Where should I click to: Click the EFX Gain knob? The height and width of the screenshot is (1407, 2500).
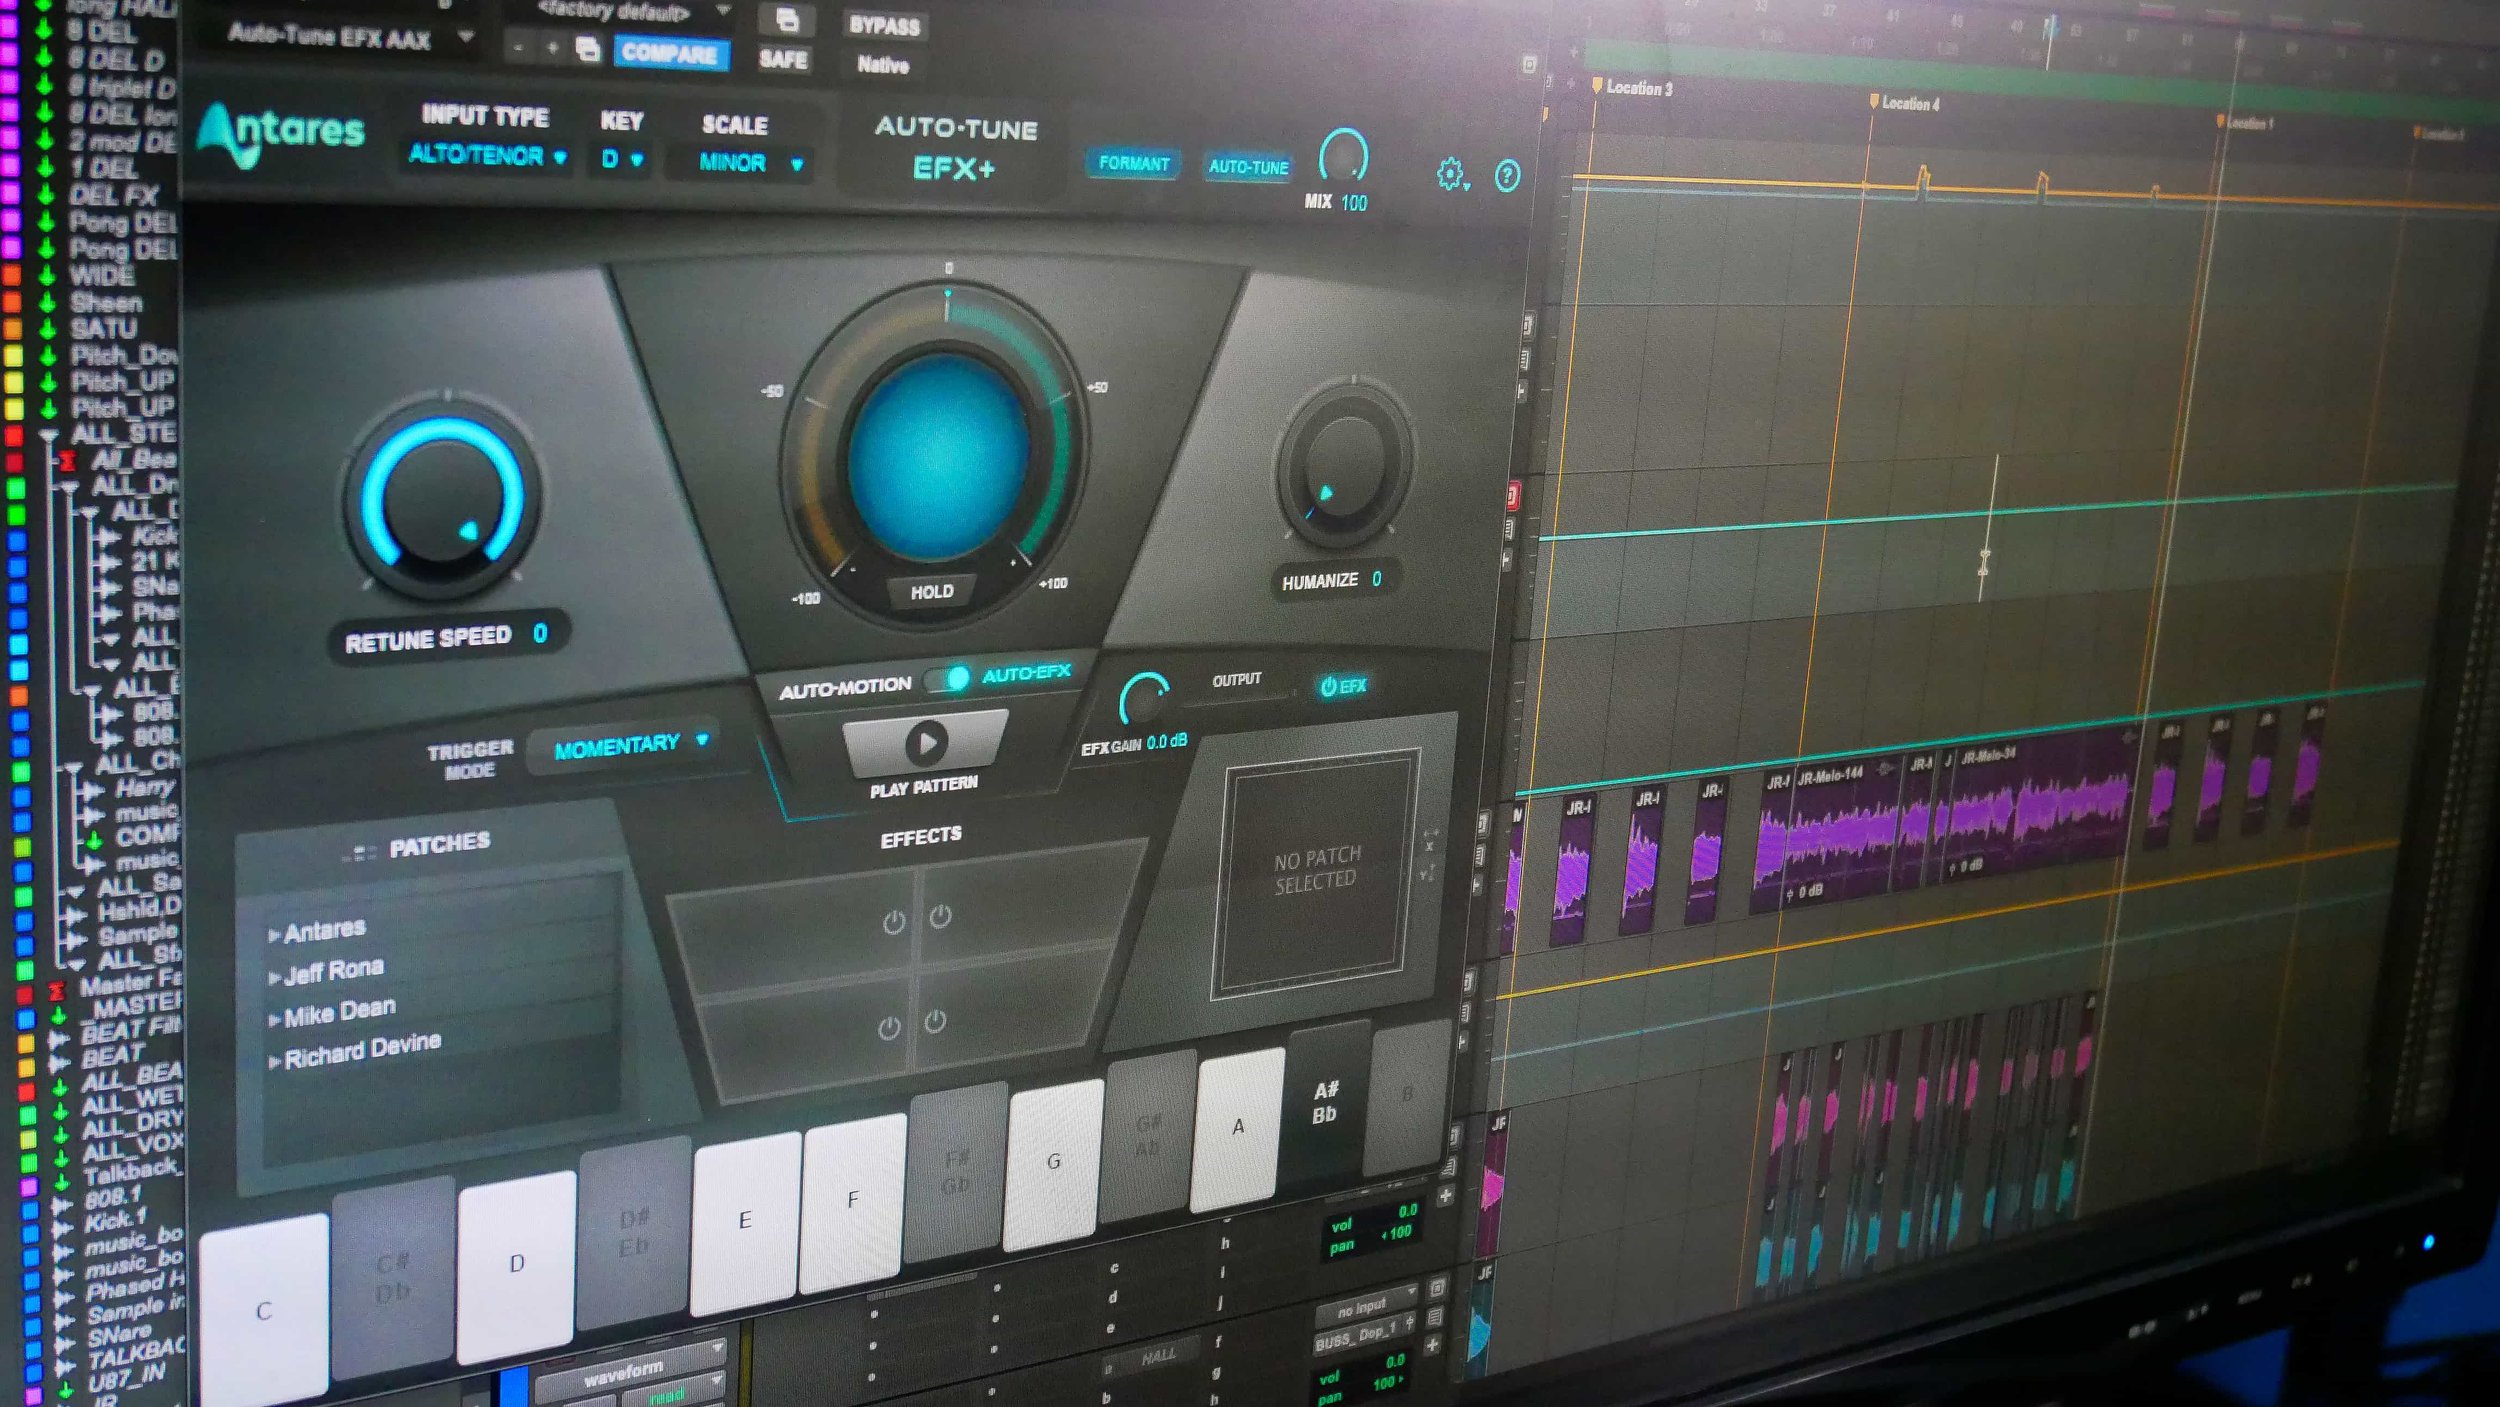coord(1144,699)
